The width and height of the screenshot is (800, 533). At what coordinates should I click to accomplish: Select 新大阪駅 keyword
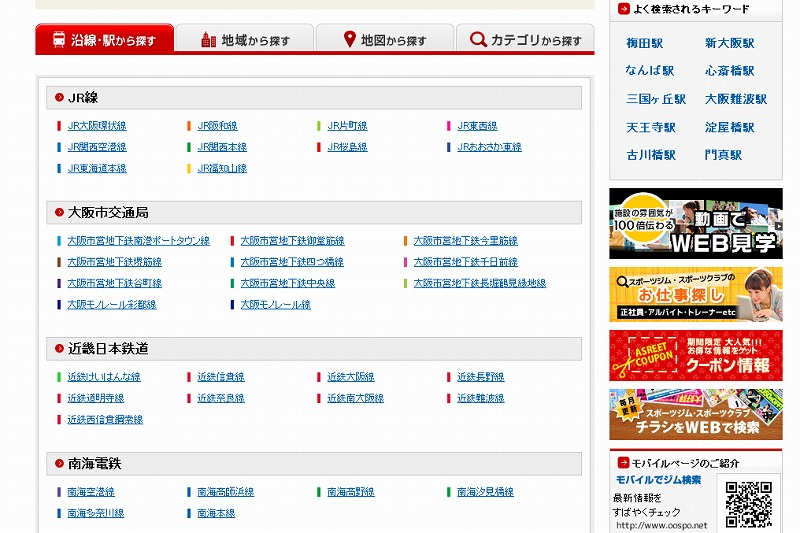[x=730, y=43]
